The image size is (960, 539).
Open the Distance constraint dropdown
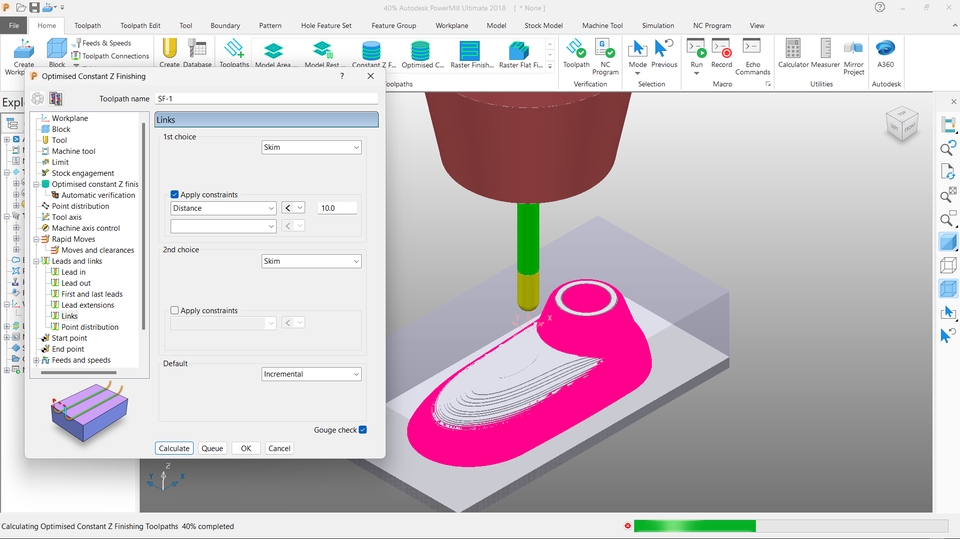(x=223, y=208)
